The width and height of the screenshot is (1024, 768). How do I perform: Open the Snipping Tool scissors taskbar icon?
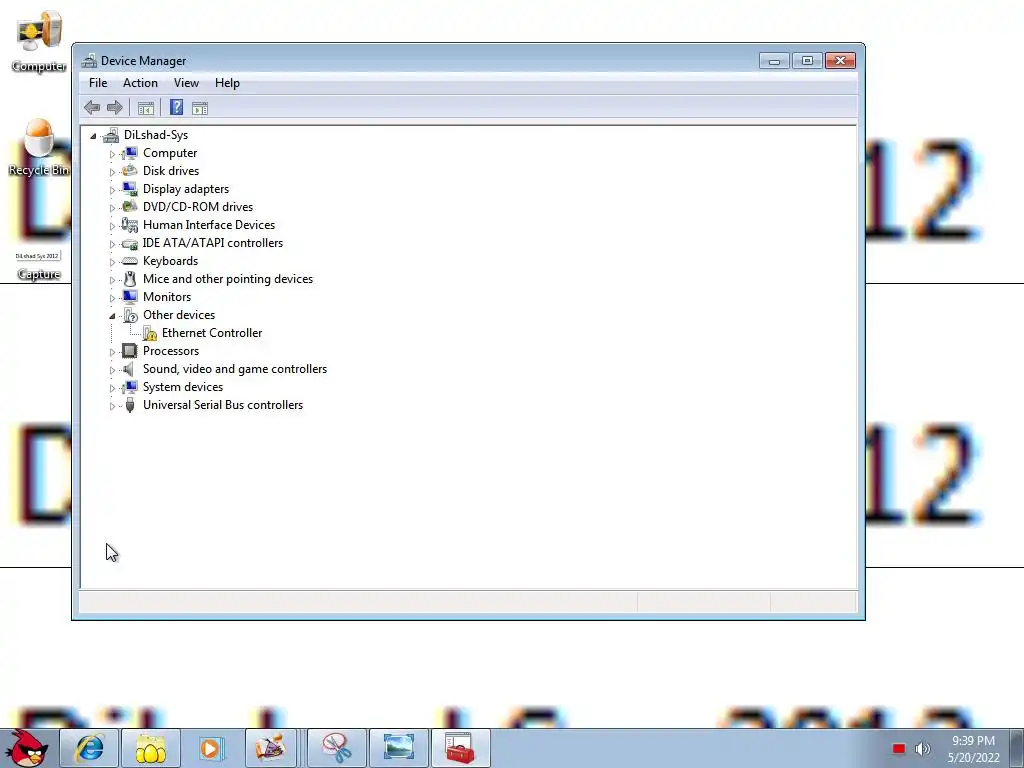pyautogui.click(x=337, y=748)
